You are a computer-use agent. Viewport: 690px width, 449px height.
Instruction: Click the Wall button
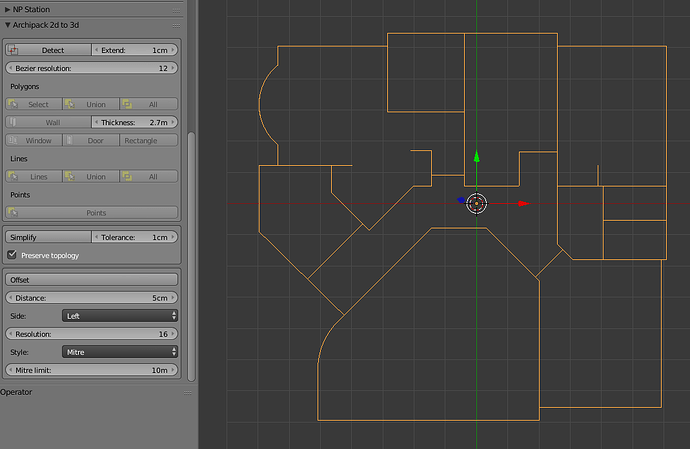48,122
